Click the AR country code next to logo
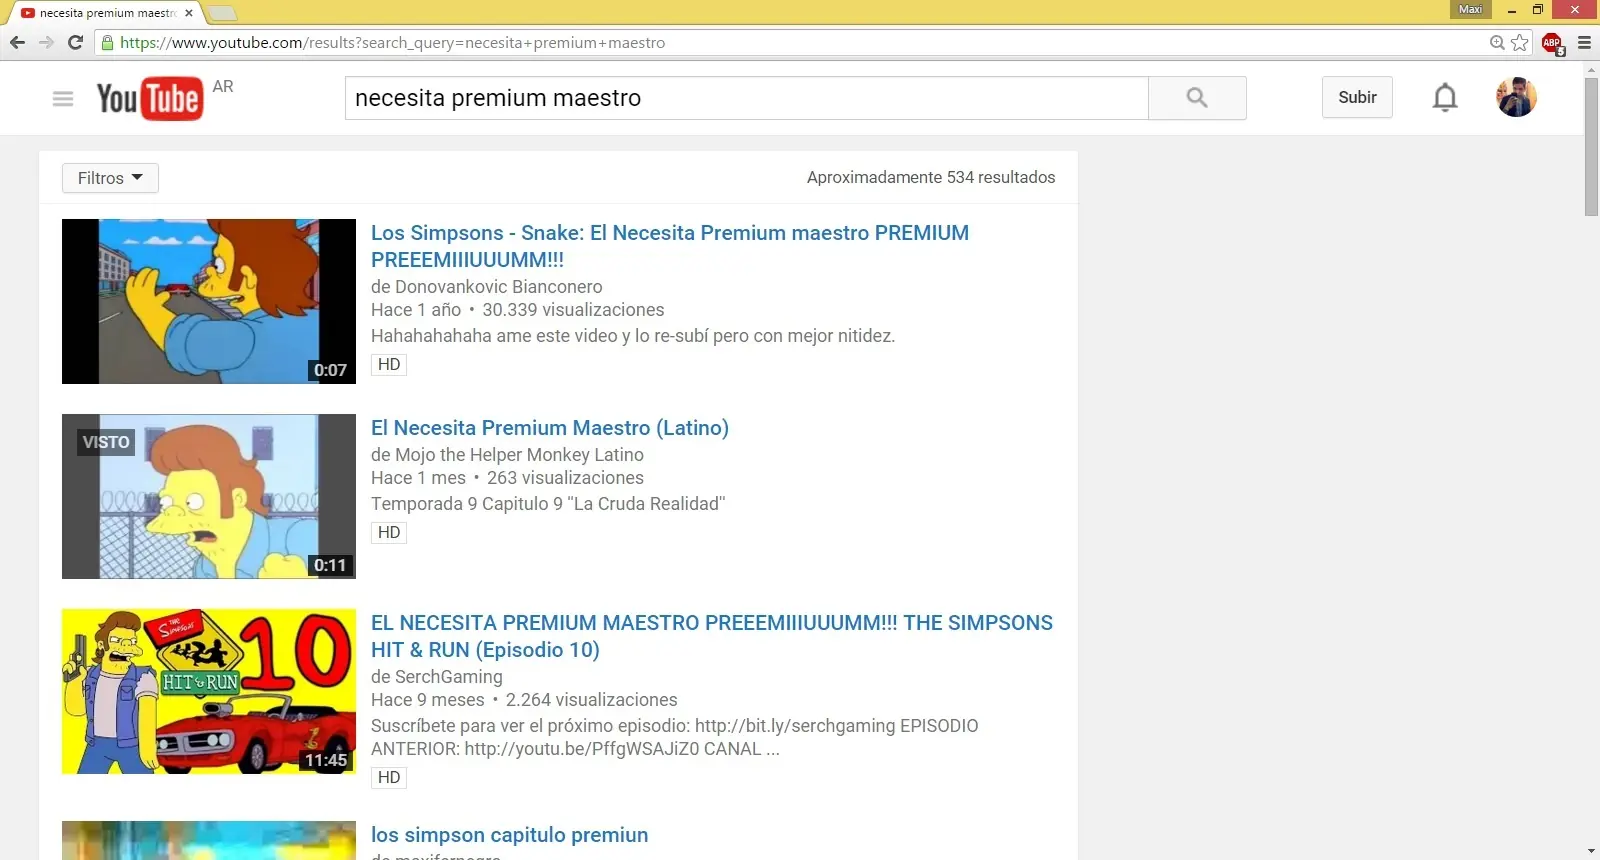The height and width of the screenshot is (860, 1600). pos(223,86)
